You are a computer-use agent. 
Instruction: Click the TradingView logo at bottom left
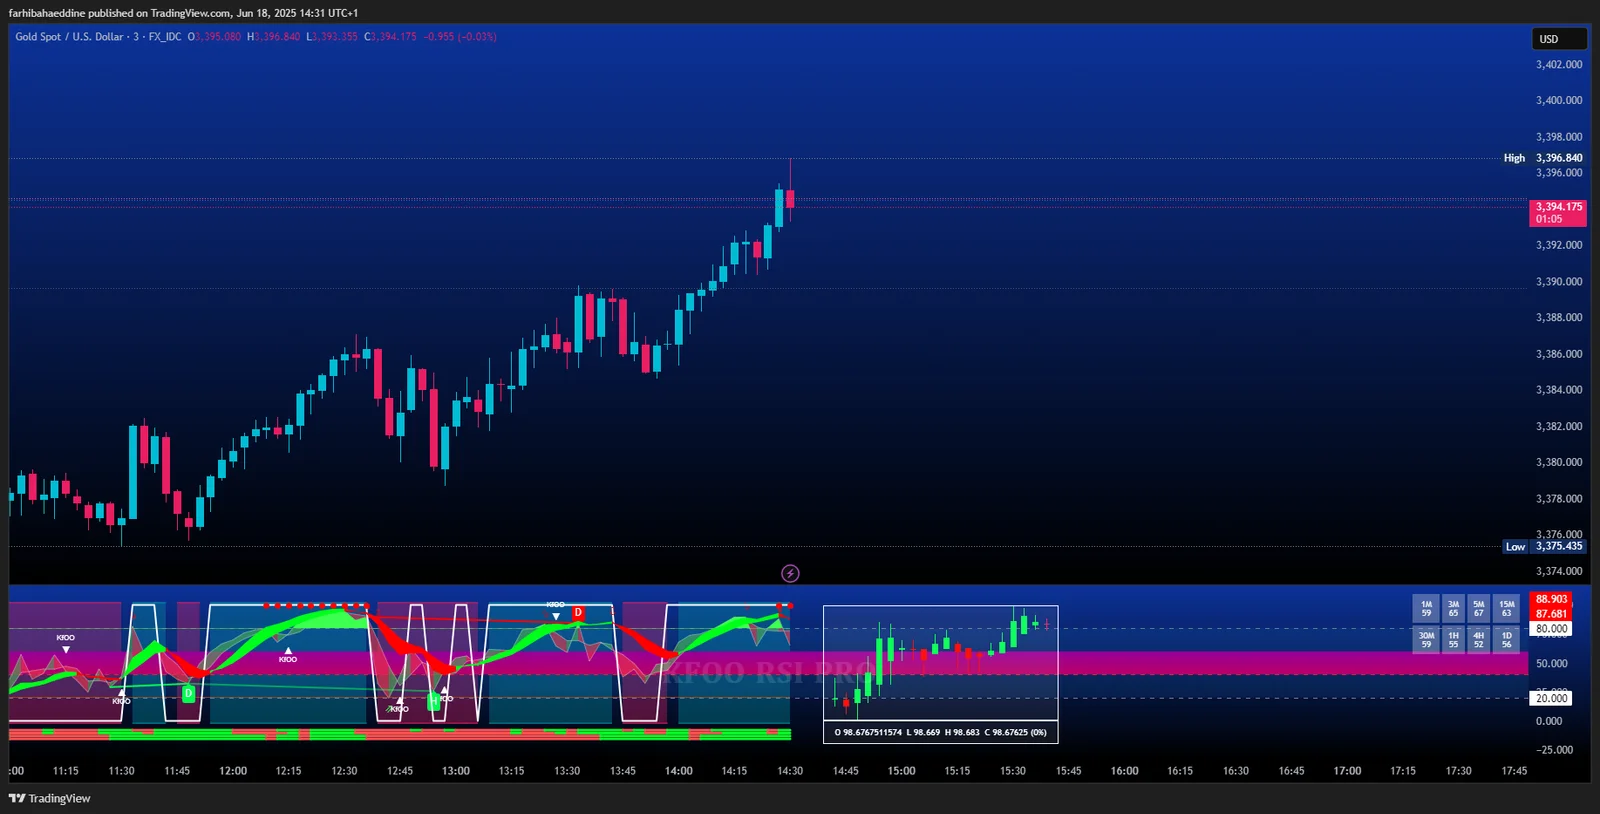pyautogui.click(x=50, y=798)
